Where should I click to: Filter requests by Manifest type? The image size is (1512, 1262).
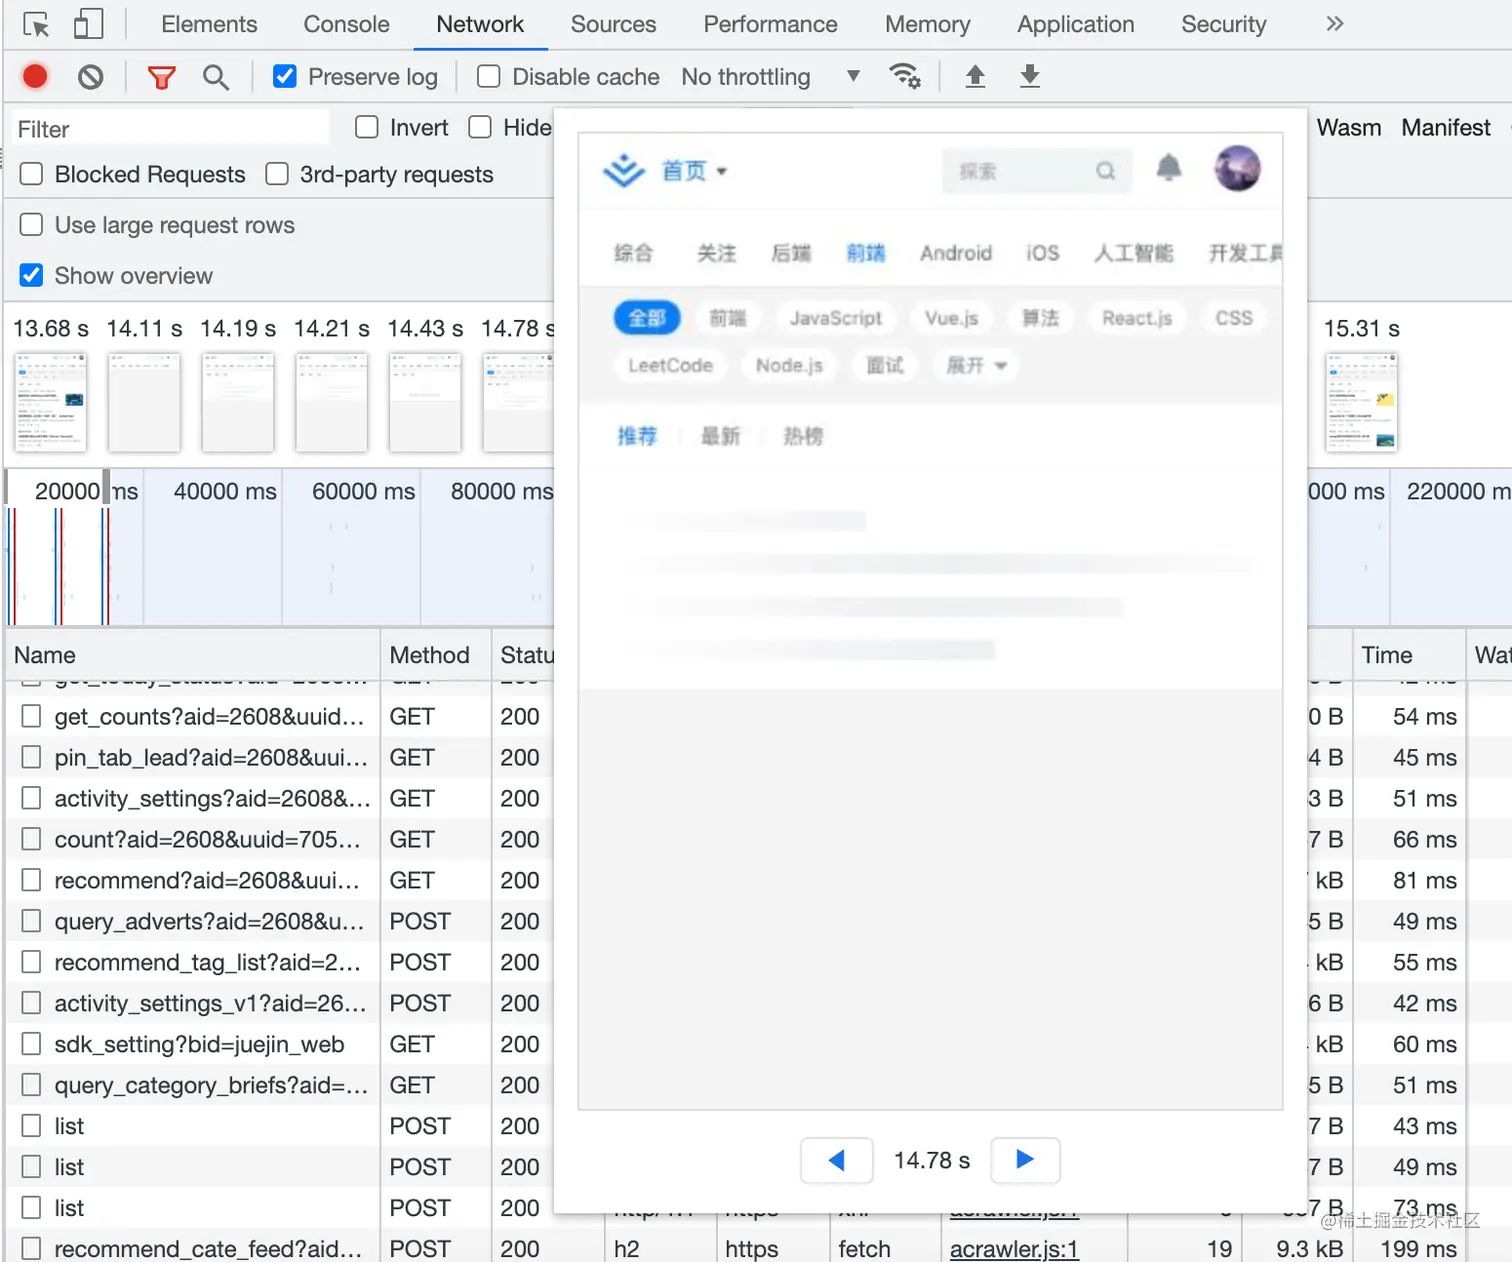tap(1445, 128)
